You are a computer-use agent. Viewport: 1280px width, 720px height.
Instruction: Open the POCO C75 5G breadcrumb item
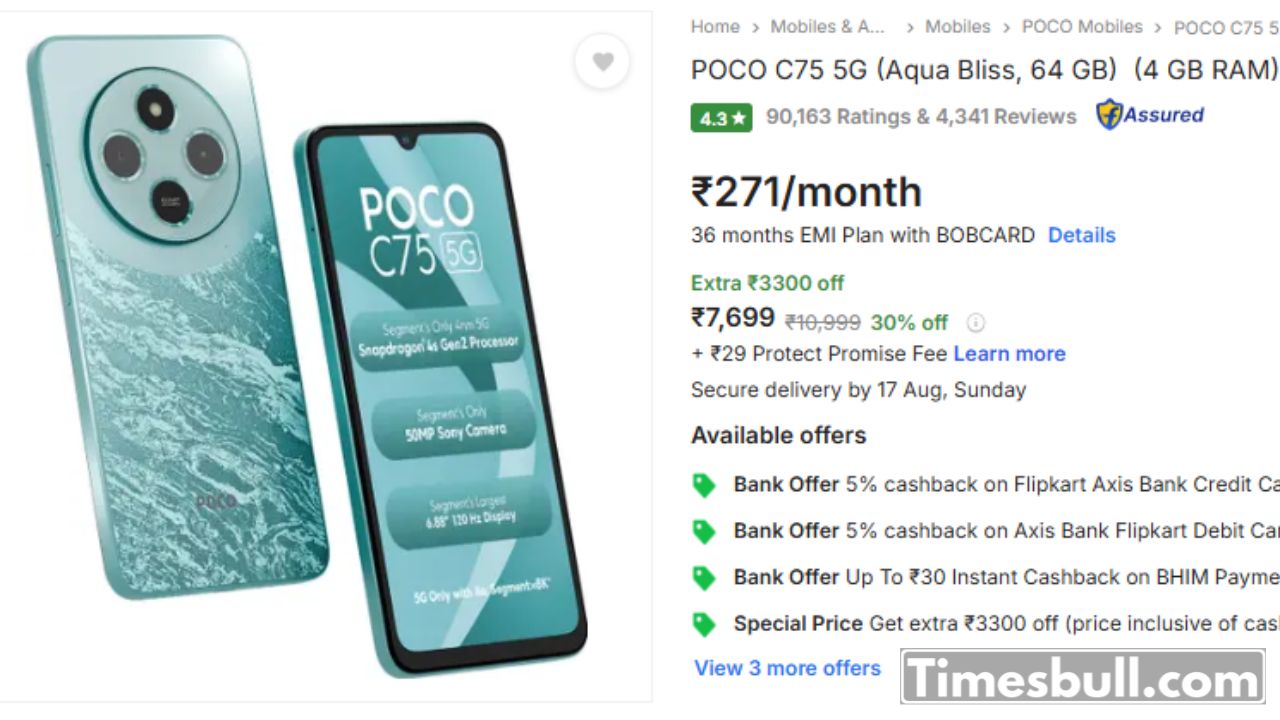1226,28
